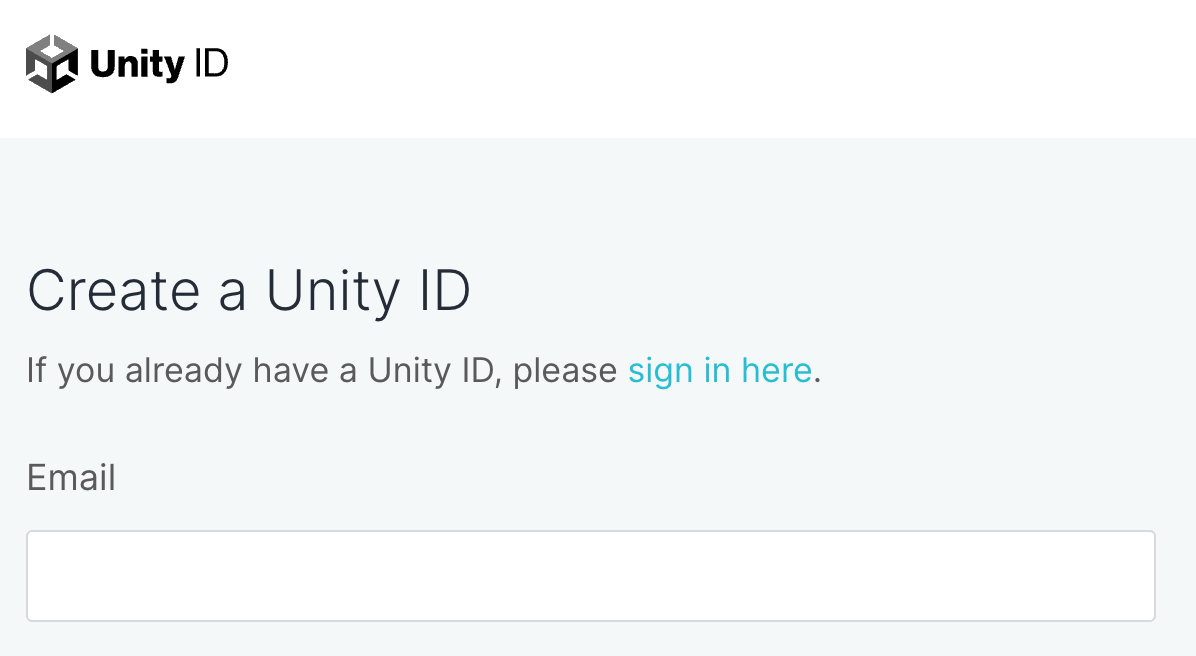Select the word "here" in the sign-in link
This screenshot has height=656, width=1196.
pyautogui.click(x=776, y=371)
